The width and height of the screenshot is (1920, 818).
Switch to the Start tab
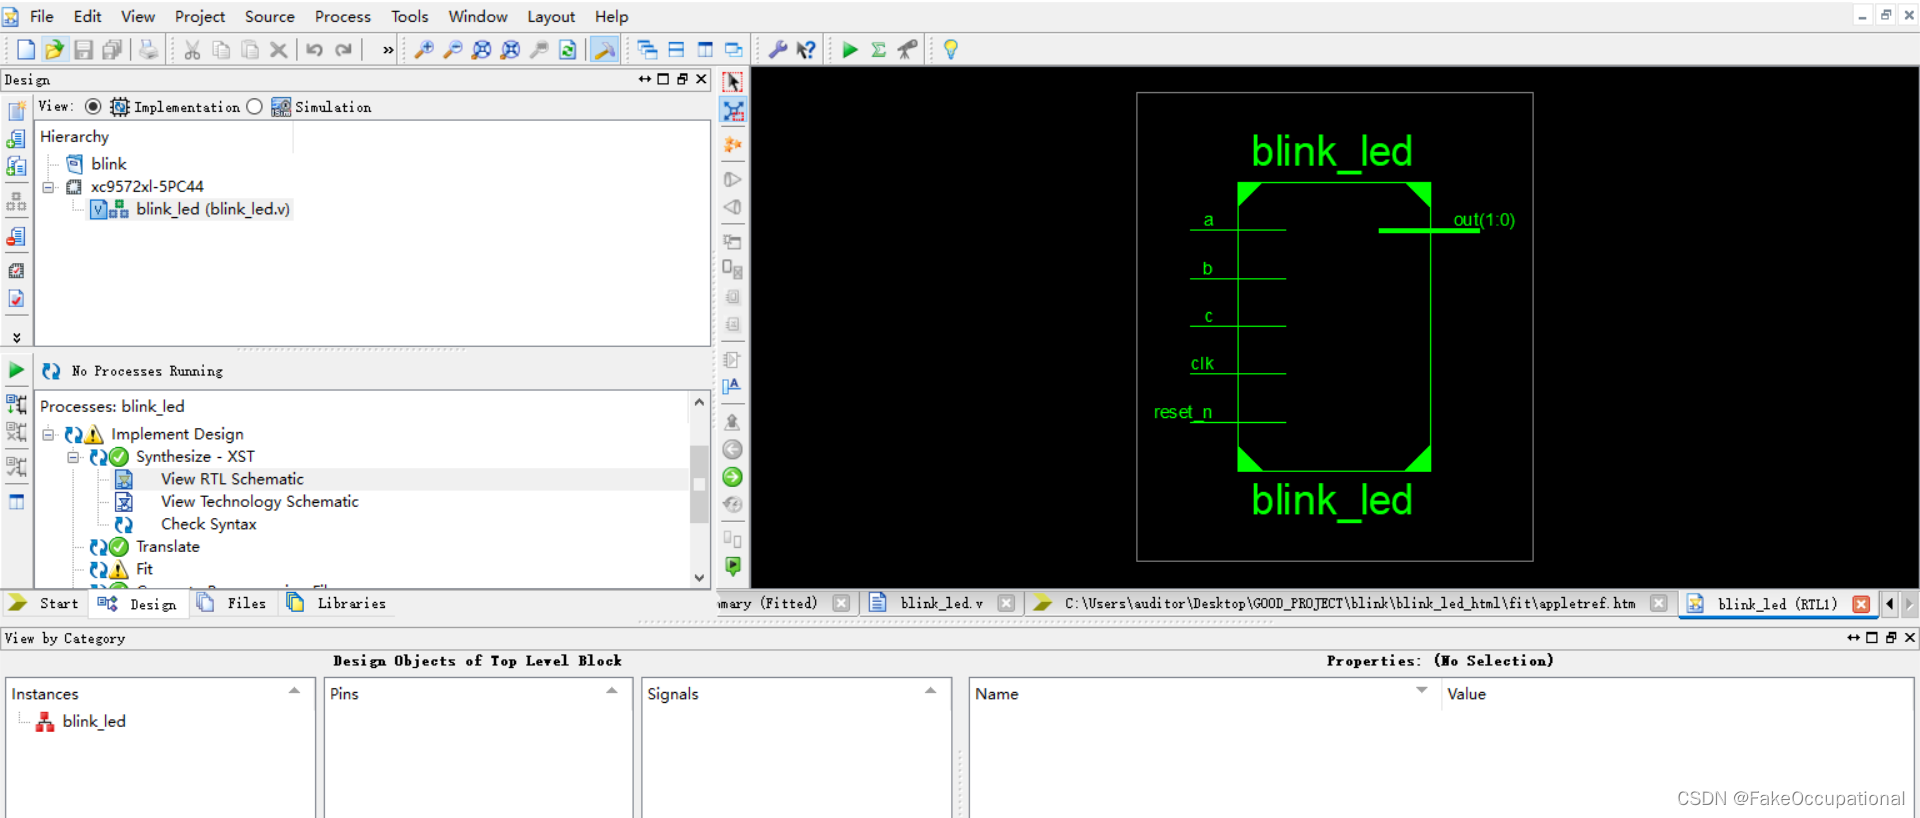44,604
